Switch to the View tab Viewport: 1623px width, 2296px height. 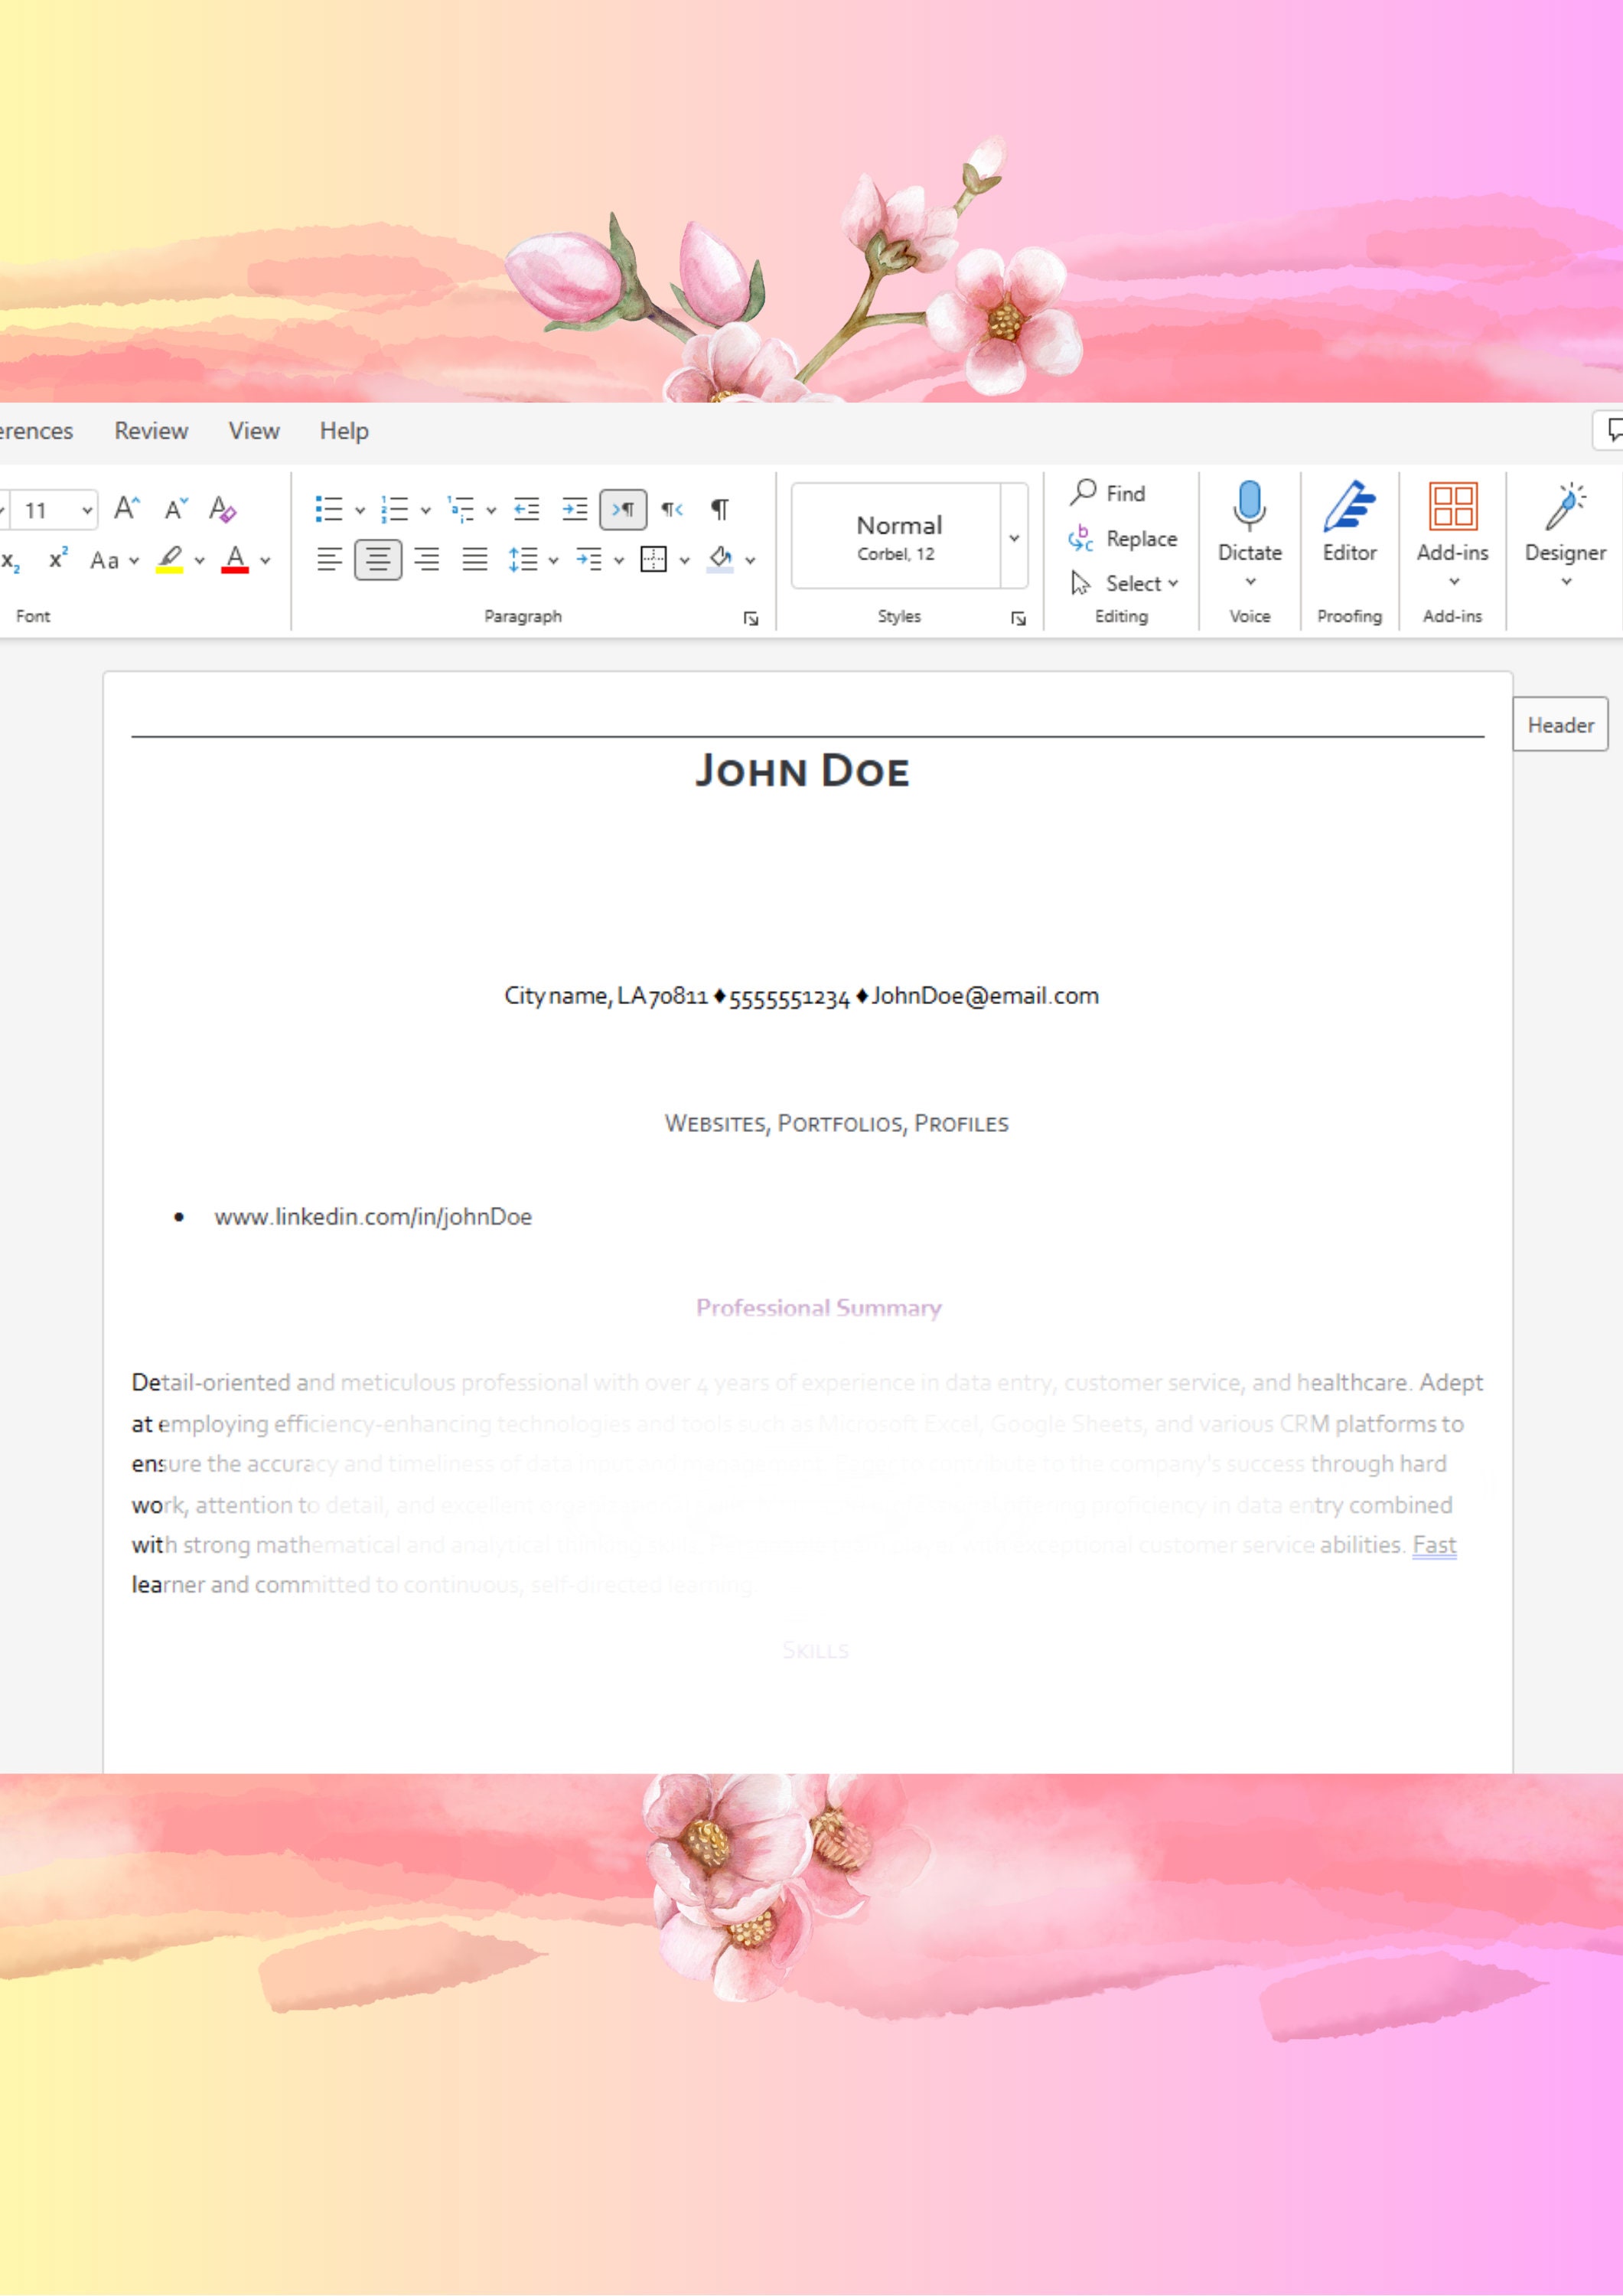coord(253,430)
